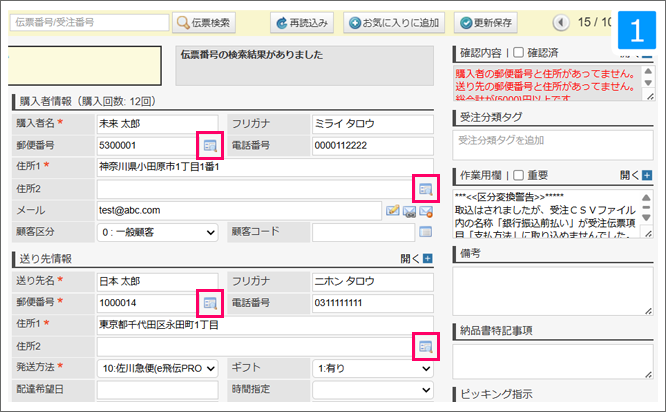Click the first mail icon beside test@abc.com
The image size is (666, 412).
click(393, 210)
